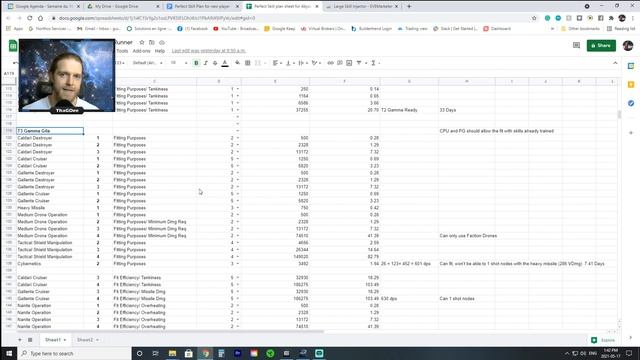
Task: Open the Google Keep bookmark
Action: (280, 29)
